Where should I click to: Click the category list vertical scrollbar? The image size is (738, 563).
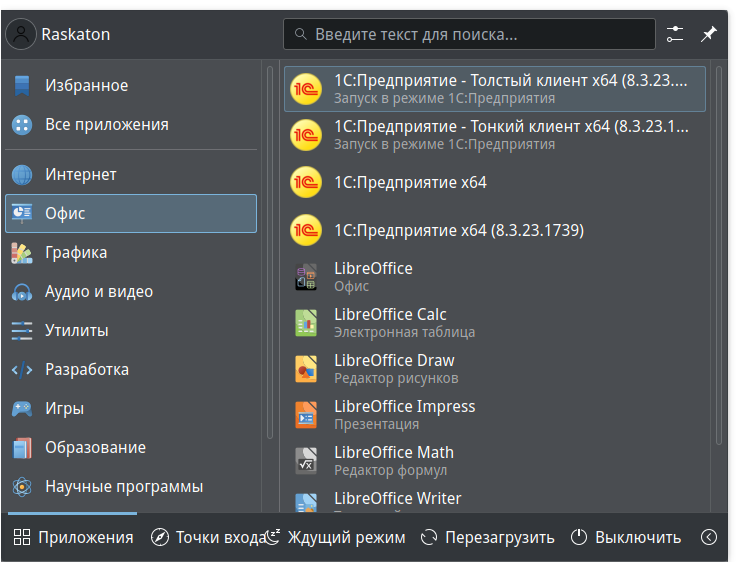(270, 252)
